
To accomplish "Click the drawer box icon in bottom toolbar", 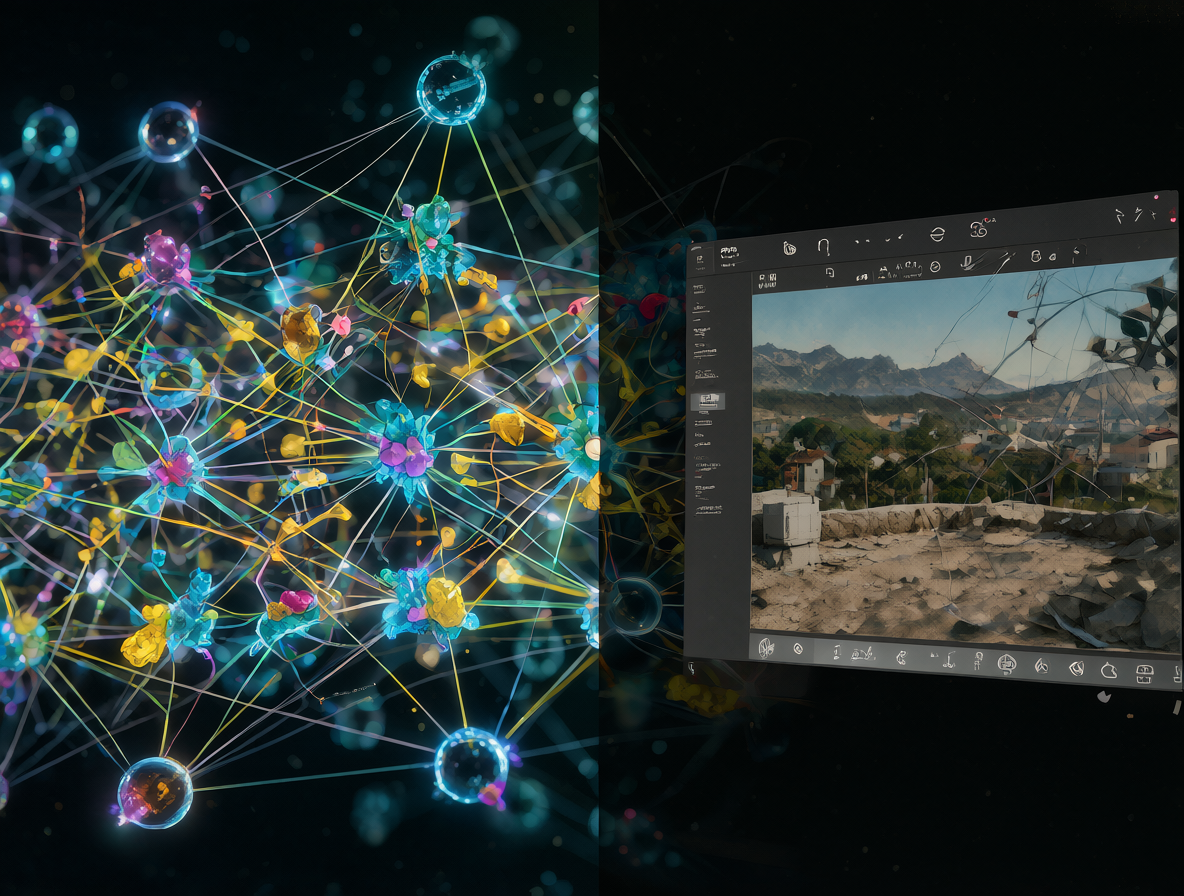I will 1145,673.
